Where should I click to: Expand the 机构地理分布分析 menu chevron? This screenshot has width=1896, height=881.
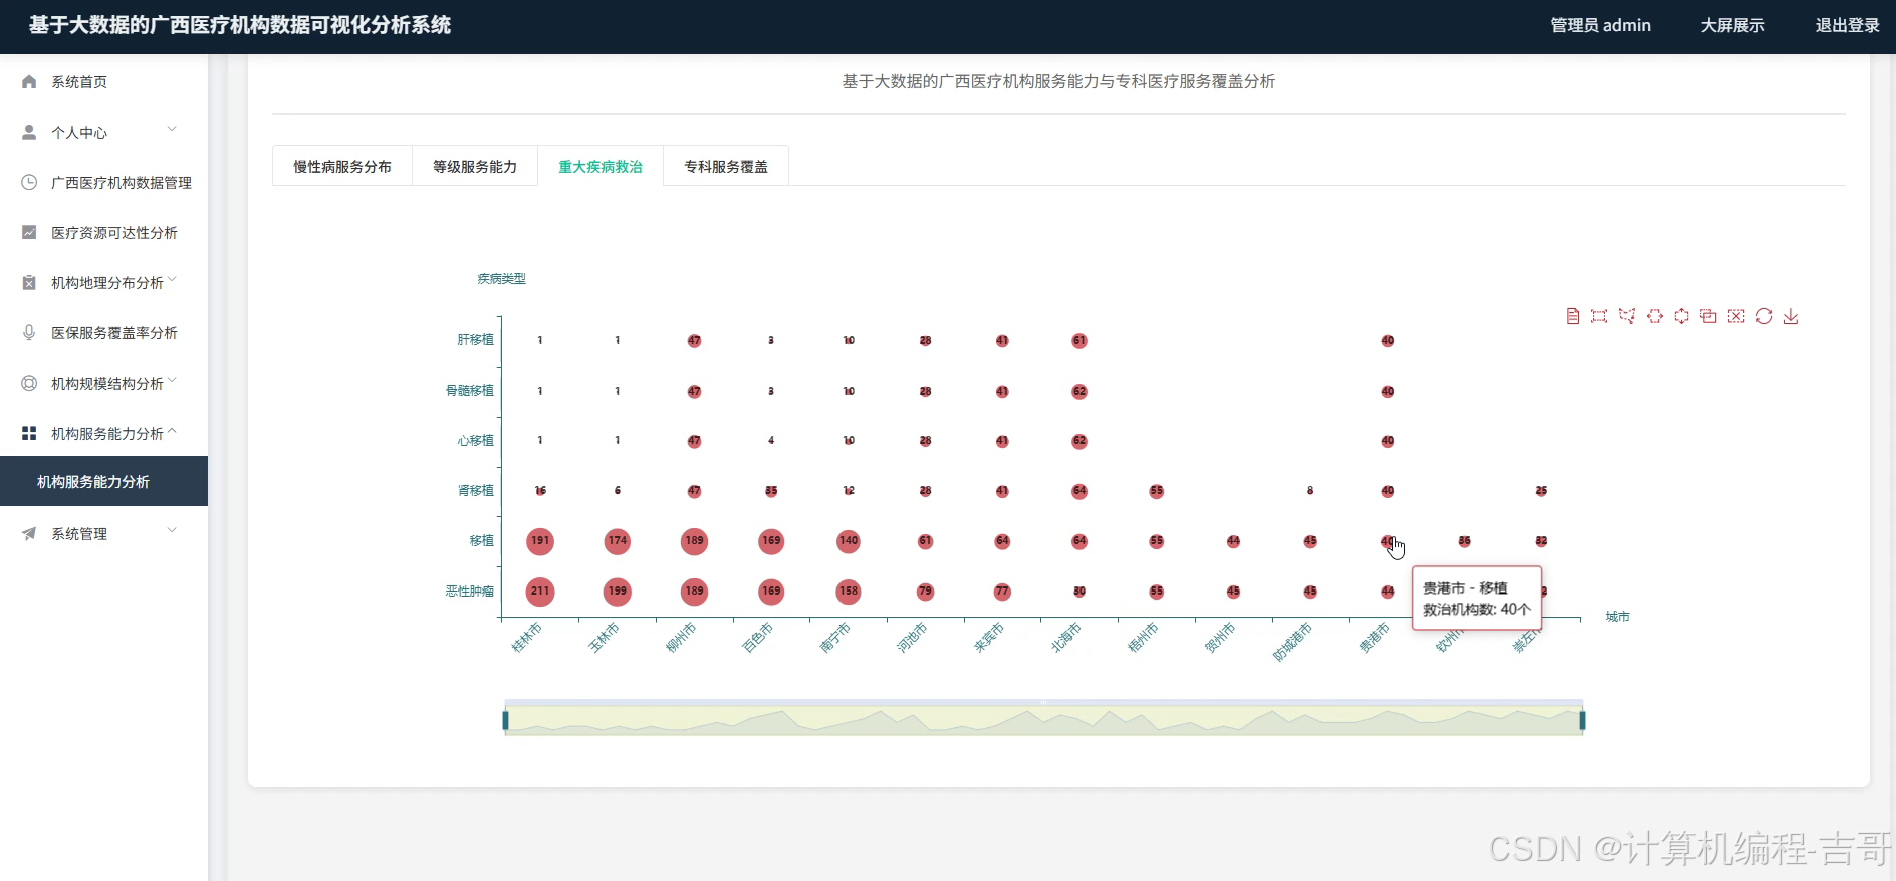coord(172,280)
